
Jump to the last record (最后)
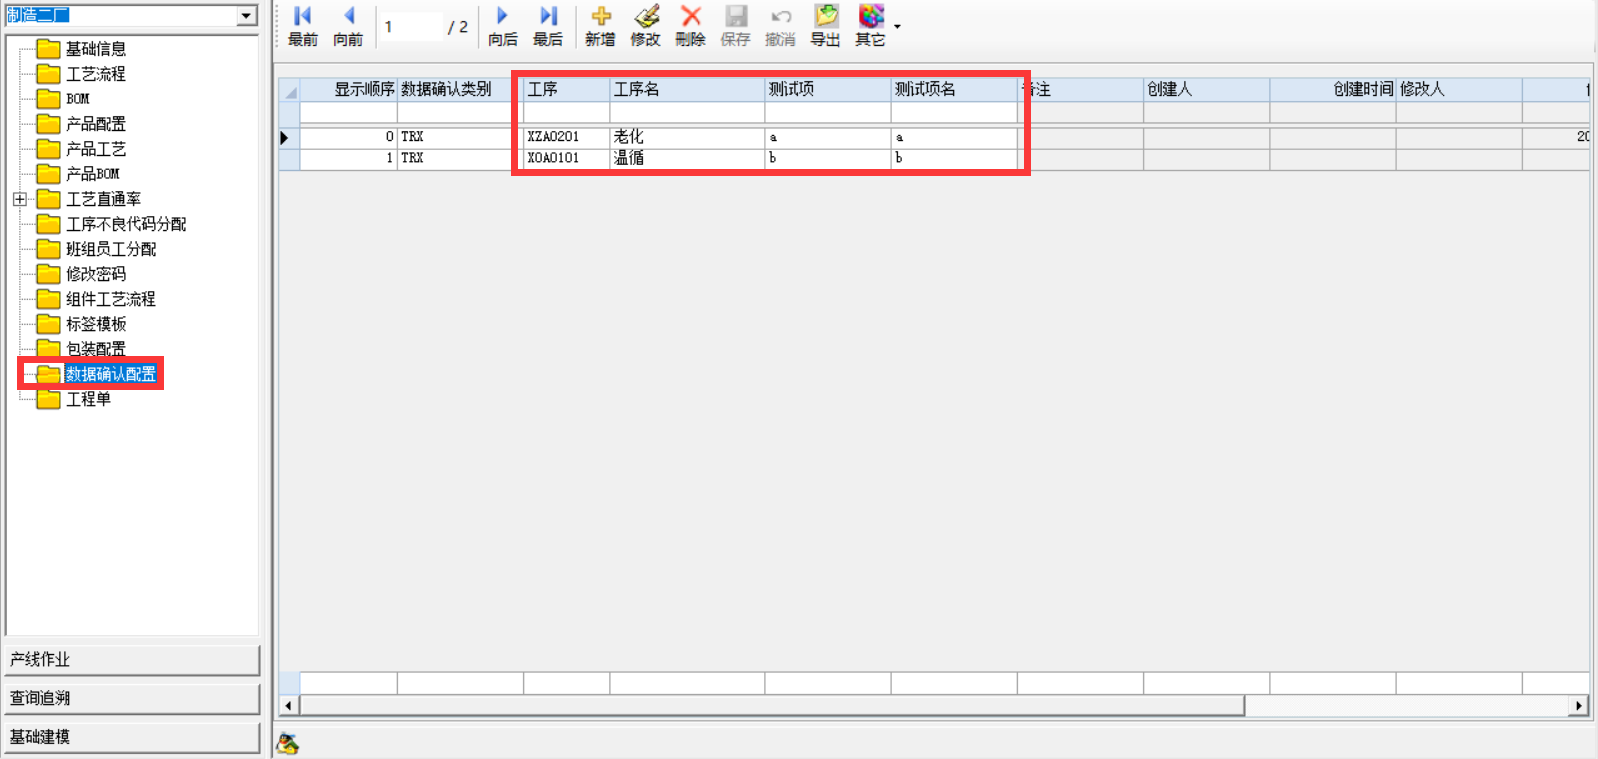point(548,26)
